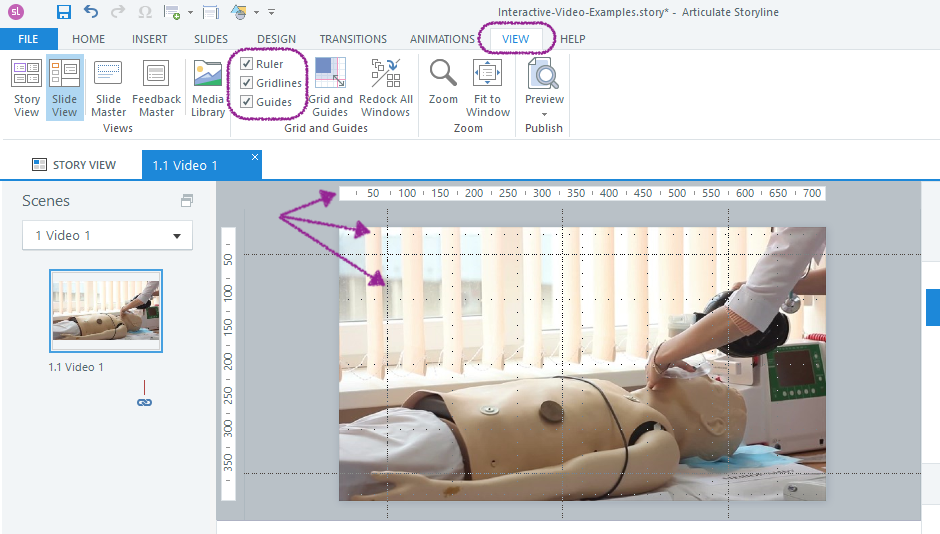Click Redock All Windows
The width and height of the screenshot is (940, 534).
coord(386,87)
